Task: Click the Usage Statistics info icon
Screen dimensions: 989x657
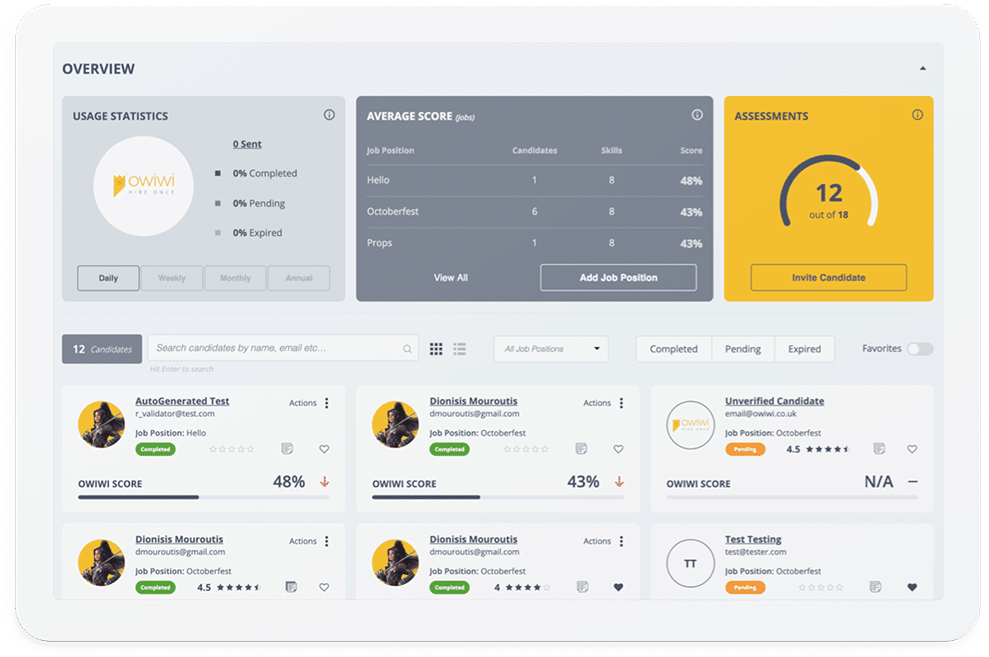Action: [x=329, y=115]
